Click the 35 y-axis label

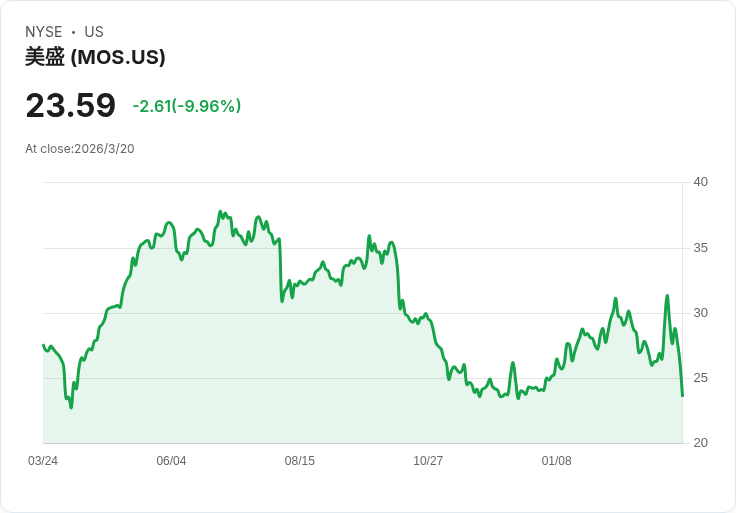[x=701, y=248]
